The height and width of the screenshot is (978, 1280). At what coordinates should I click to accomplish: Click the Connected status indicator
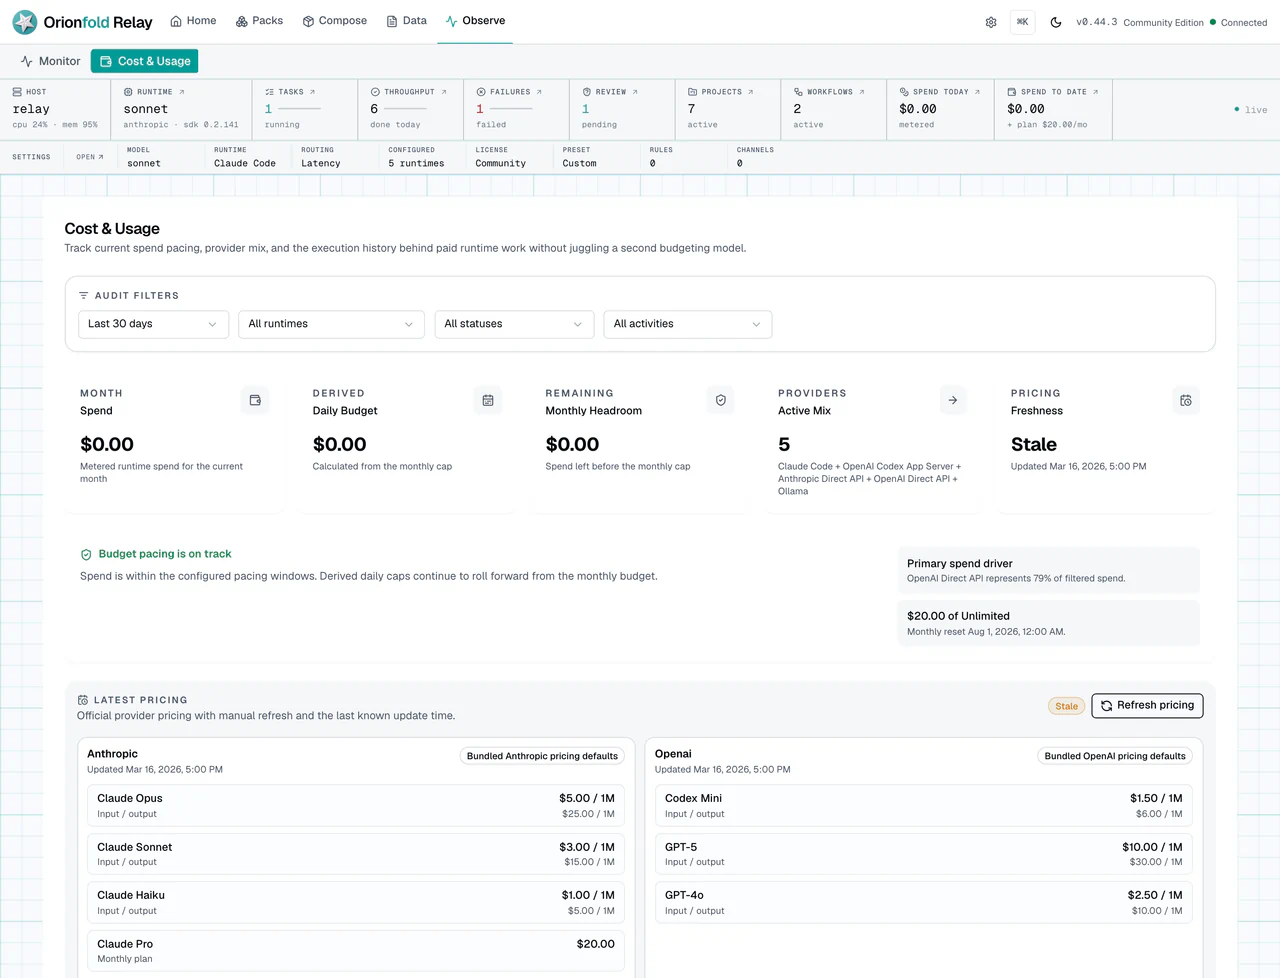[1238, 22]
